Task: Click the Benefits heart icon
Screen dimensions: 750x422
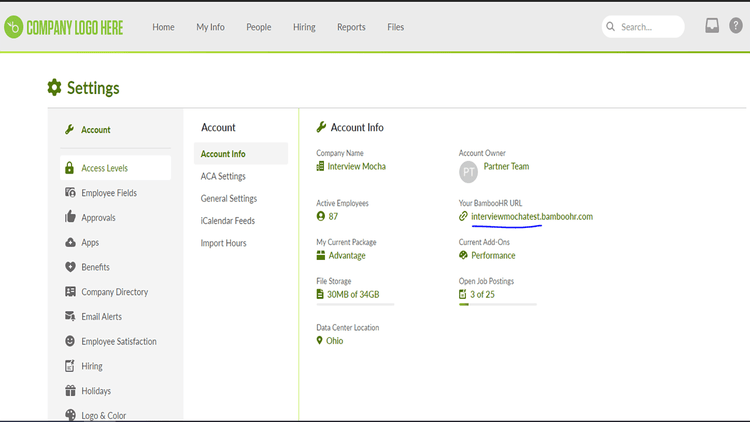Action: (x=70, y=267)
